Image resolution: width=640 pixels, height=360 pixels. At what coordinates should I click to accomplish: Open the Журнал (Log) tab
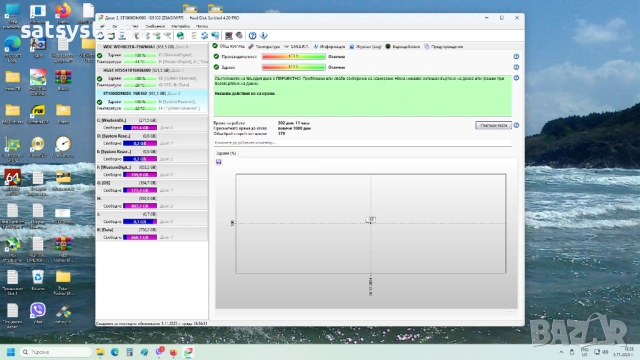[365, 47]
